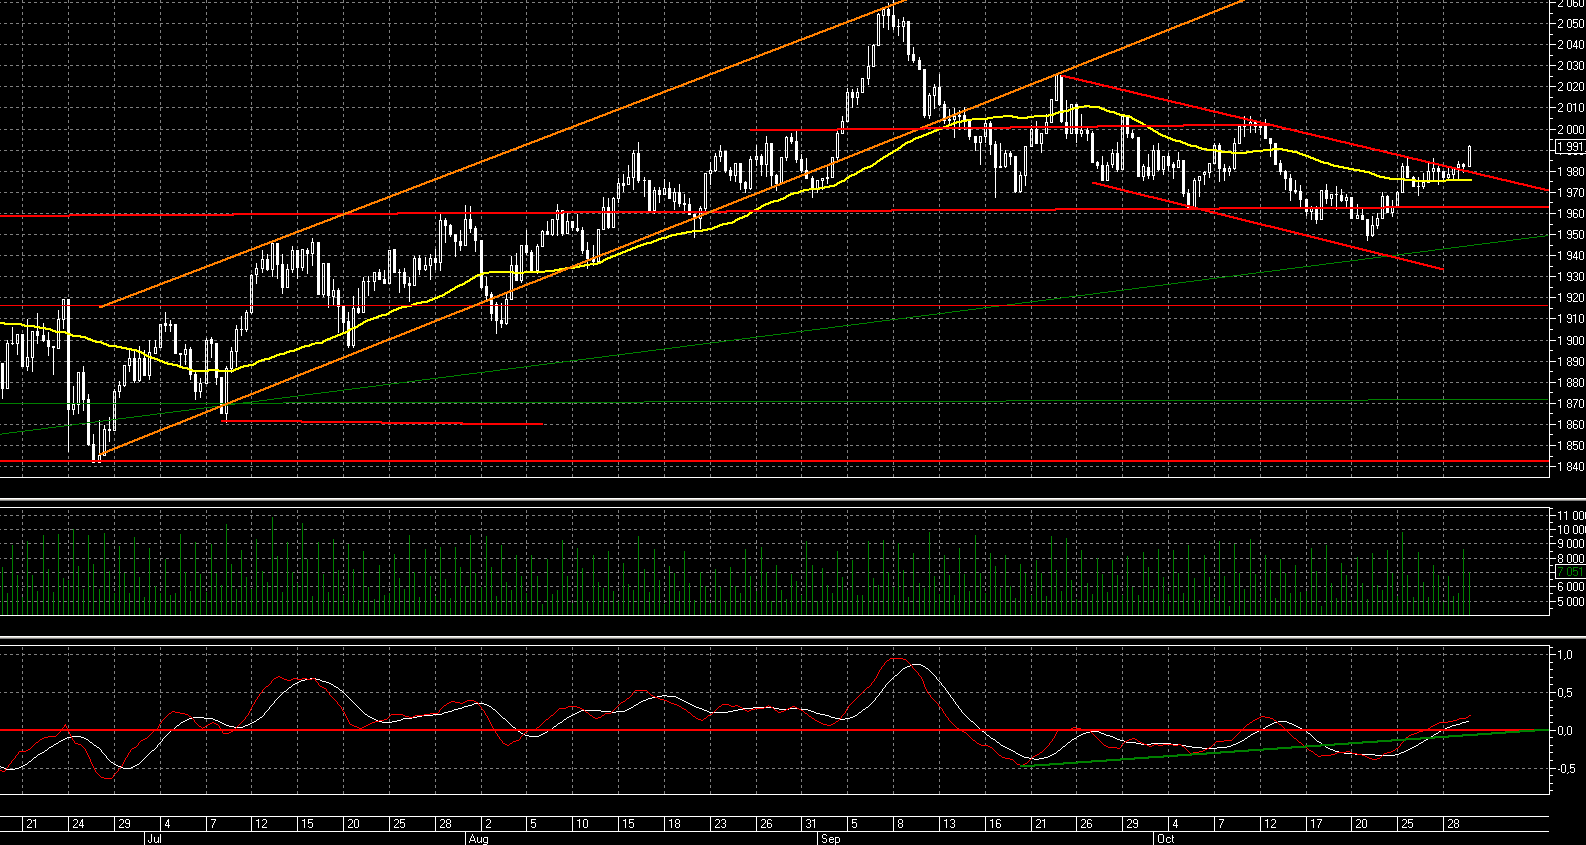1586x845 pixels.
Task: Click the Oct month label
Action: (x=1165, y=838)
